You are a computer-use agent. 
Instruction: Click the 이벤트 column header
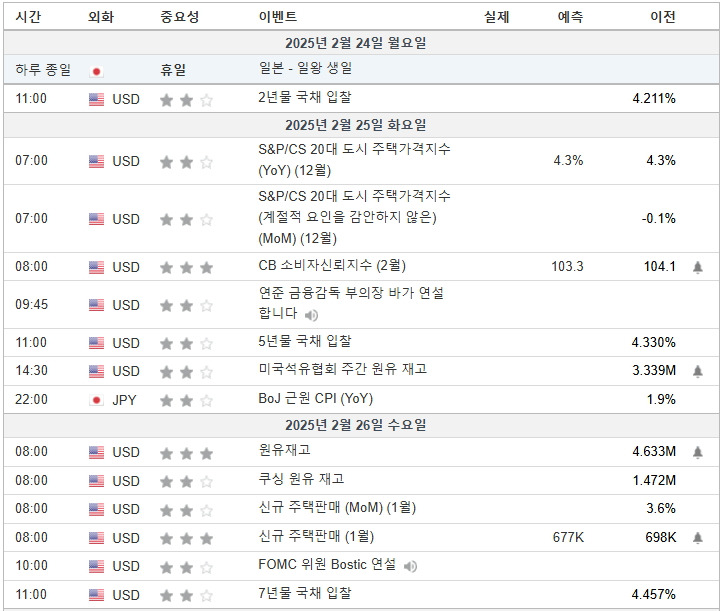(x=278, y=17)
